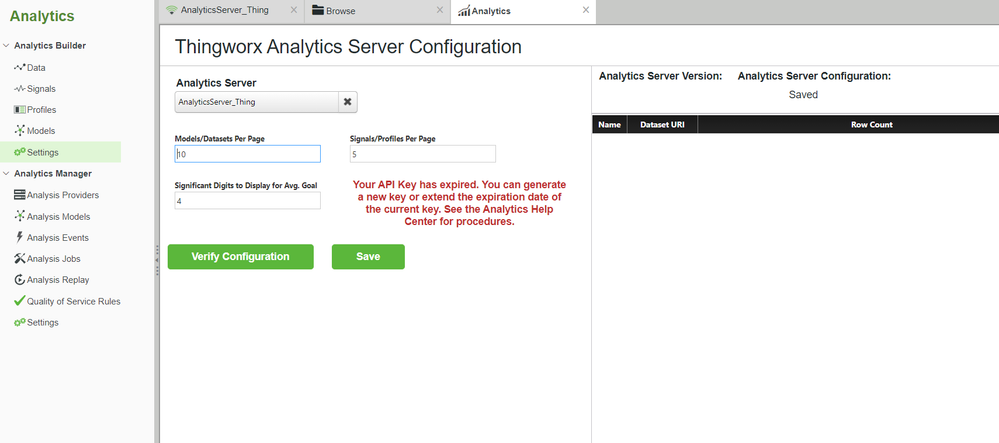Open Profiles in the sidebar

pyautogui.click(x=41, y=110)
